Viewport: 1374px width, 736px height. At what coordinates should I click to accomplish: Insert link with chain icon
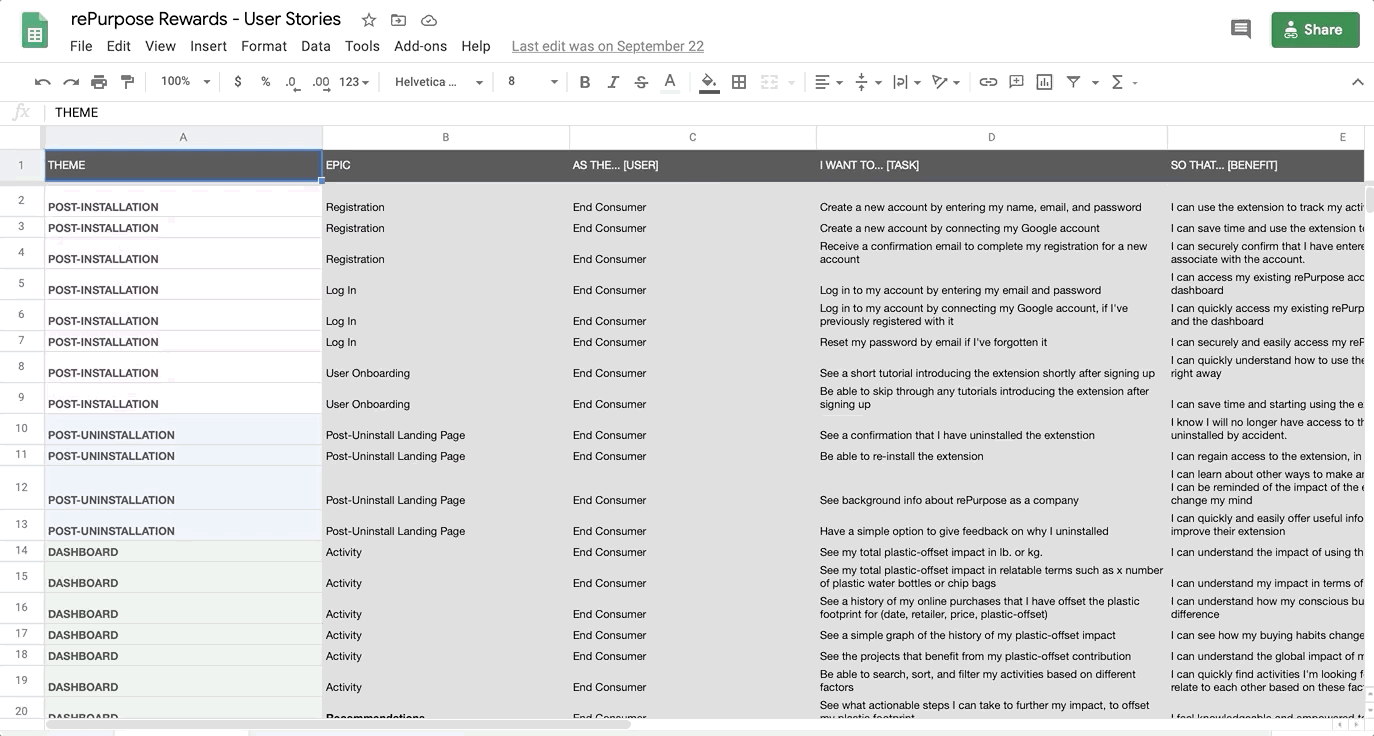988,82
